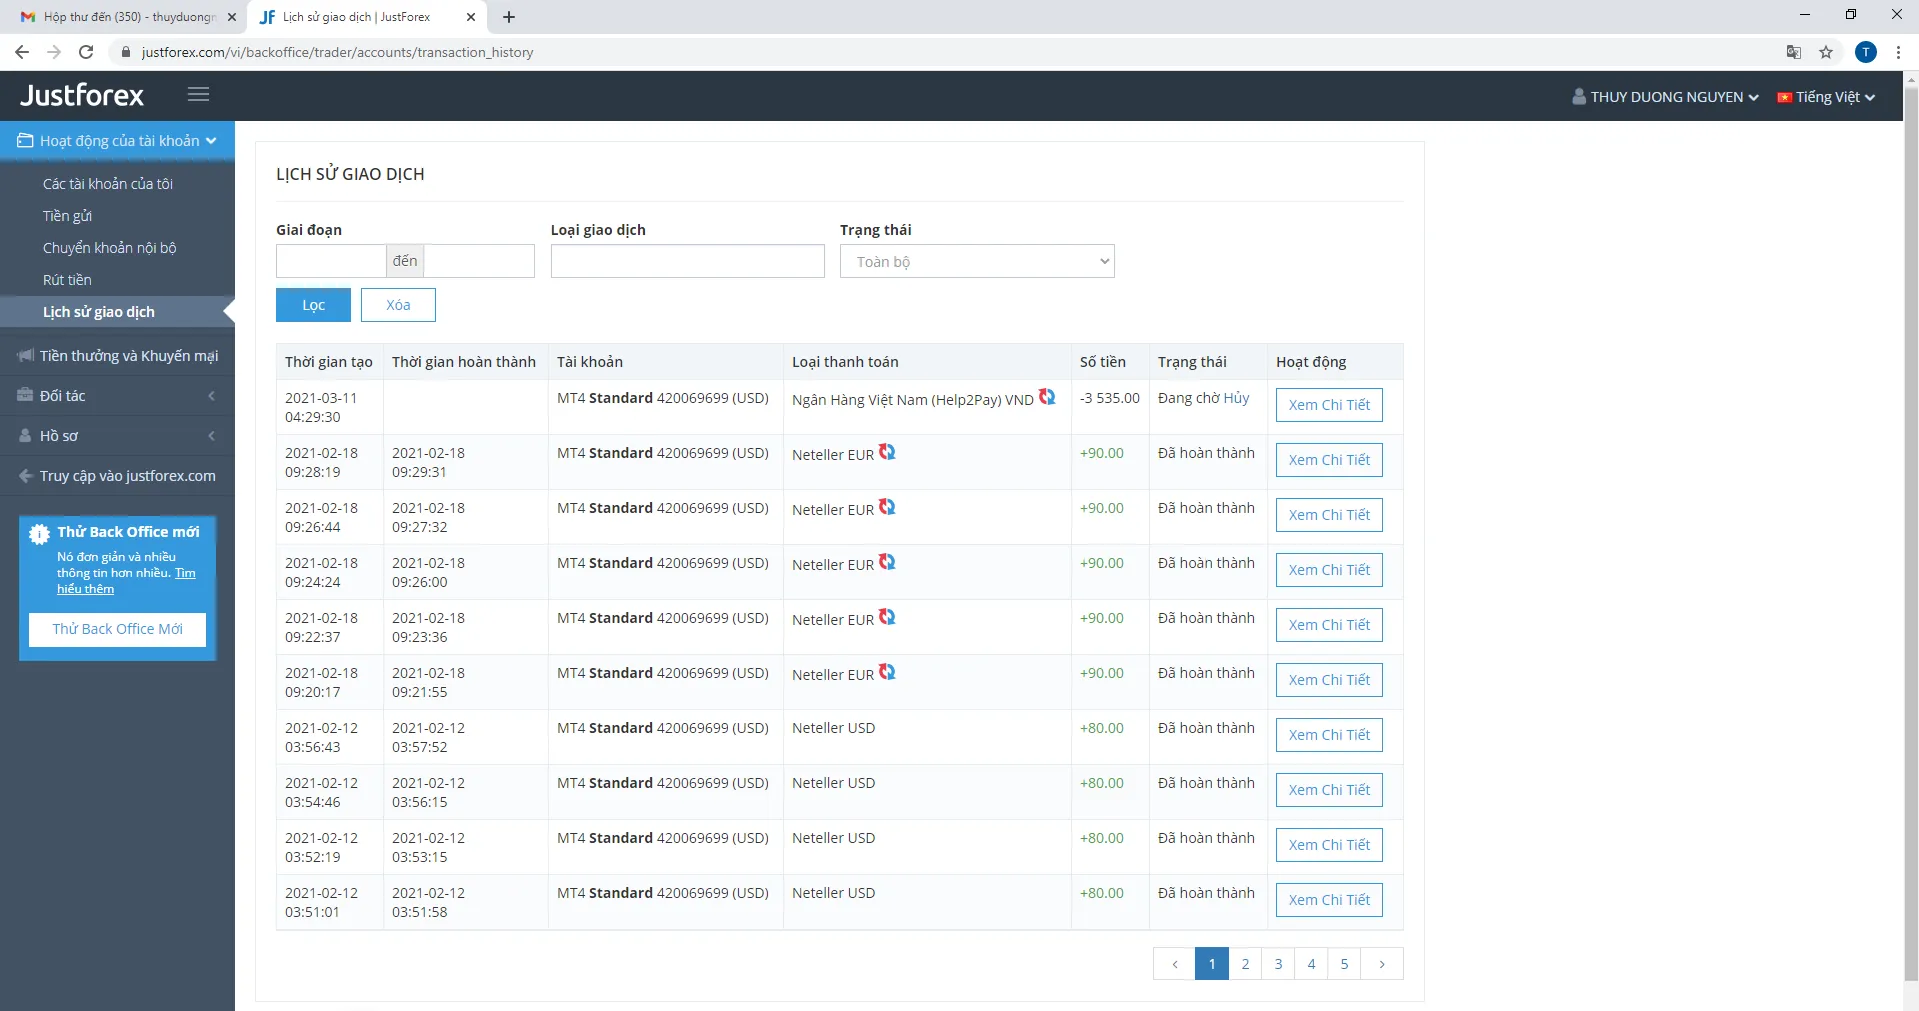Click the conversion icon on the 09:20:17 Neteller EUR row
Screen dimensions: 1919x1011
coord(887,672)
